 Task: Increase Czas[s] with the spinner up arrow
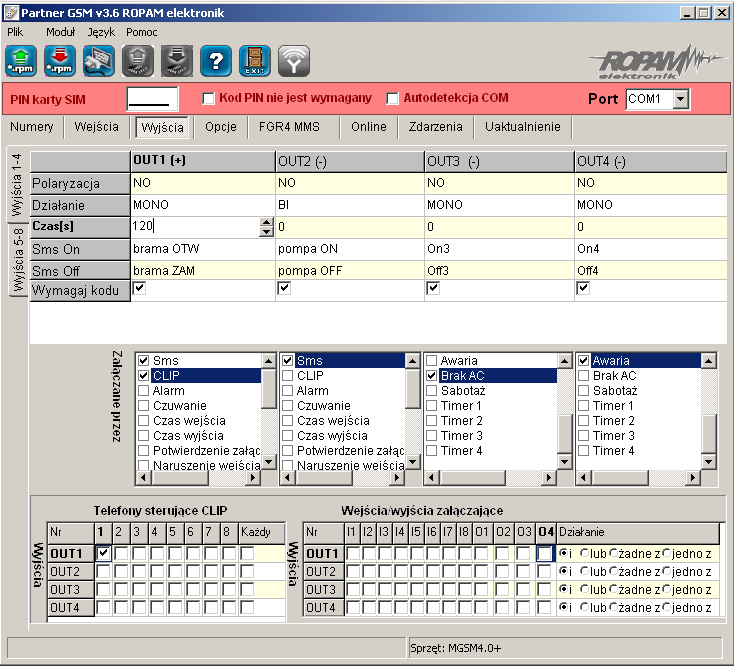point(266,222)
